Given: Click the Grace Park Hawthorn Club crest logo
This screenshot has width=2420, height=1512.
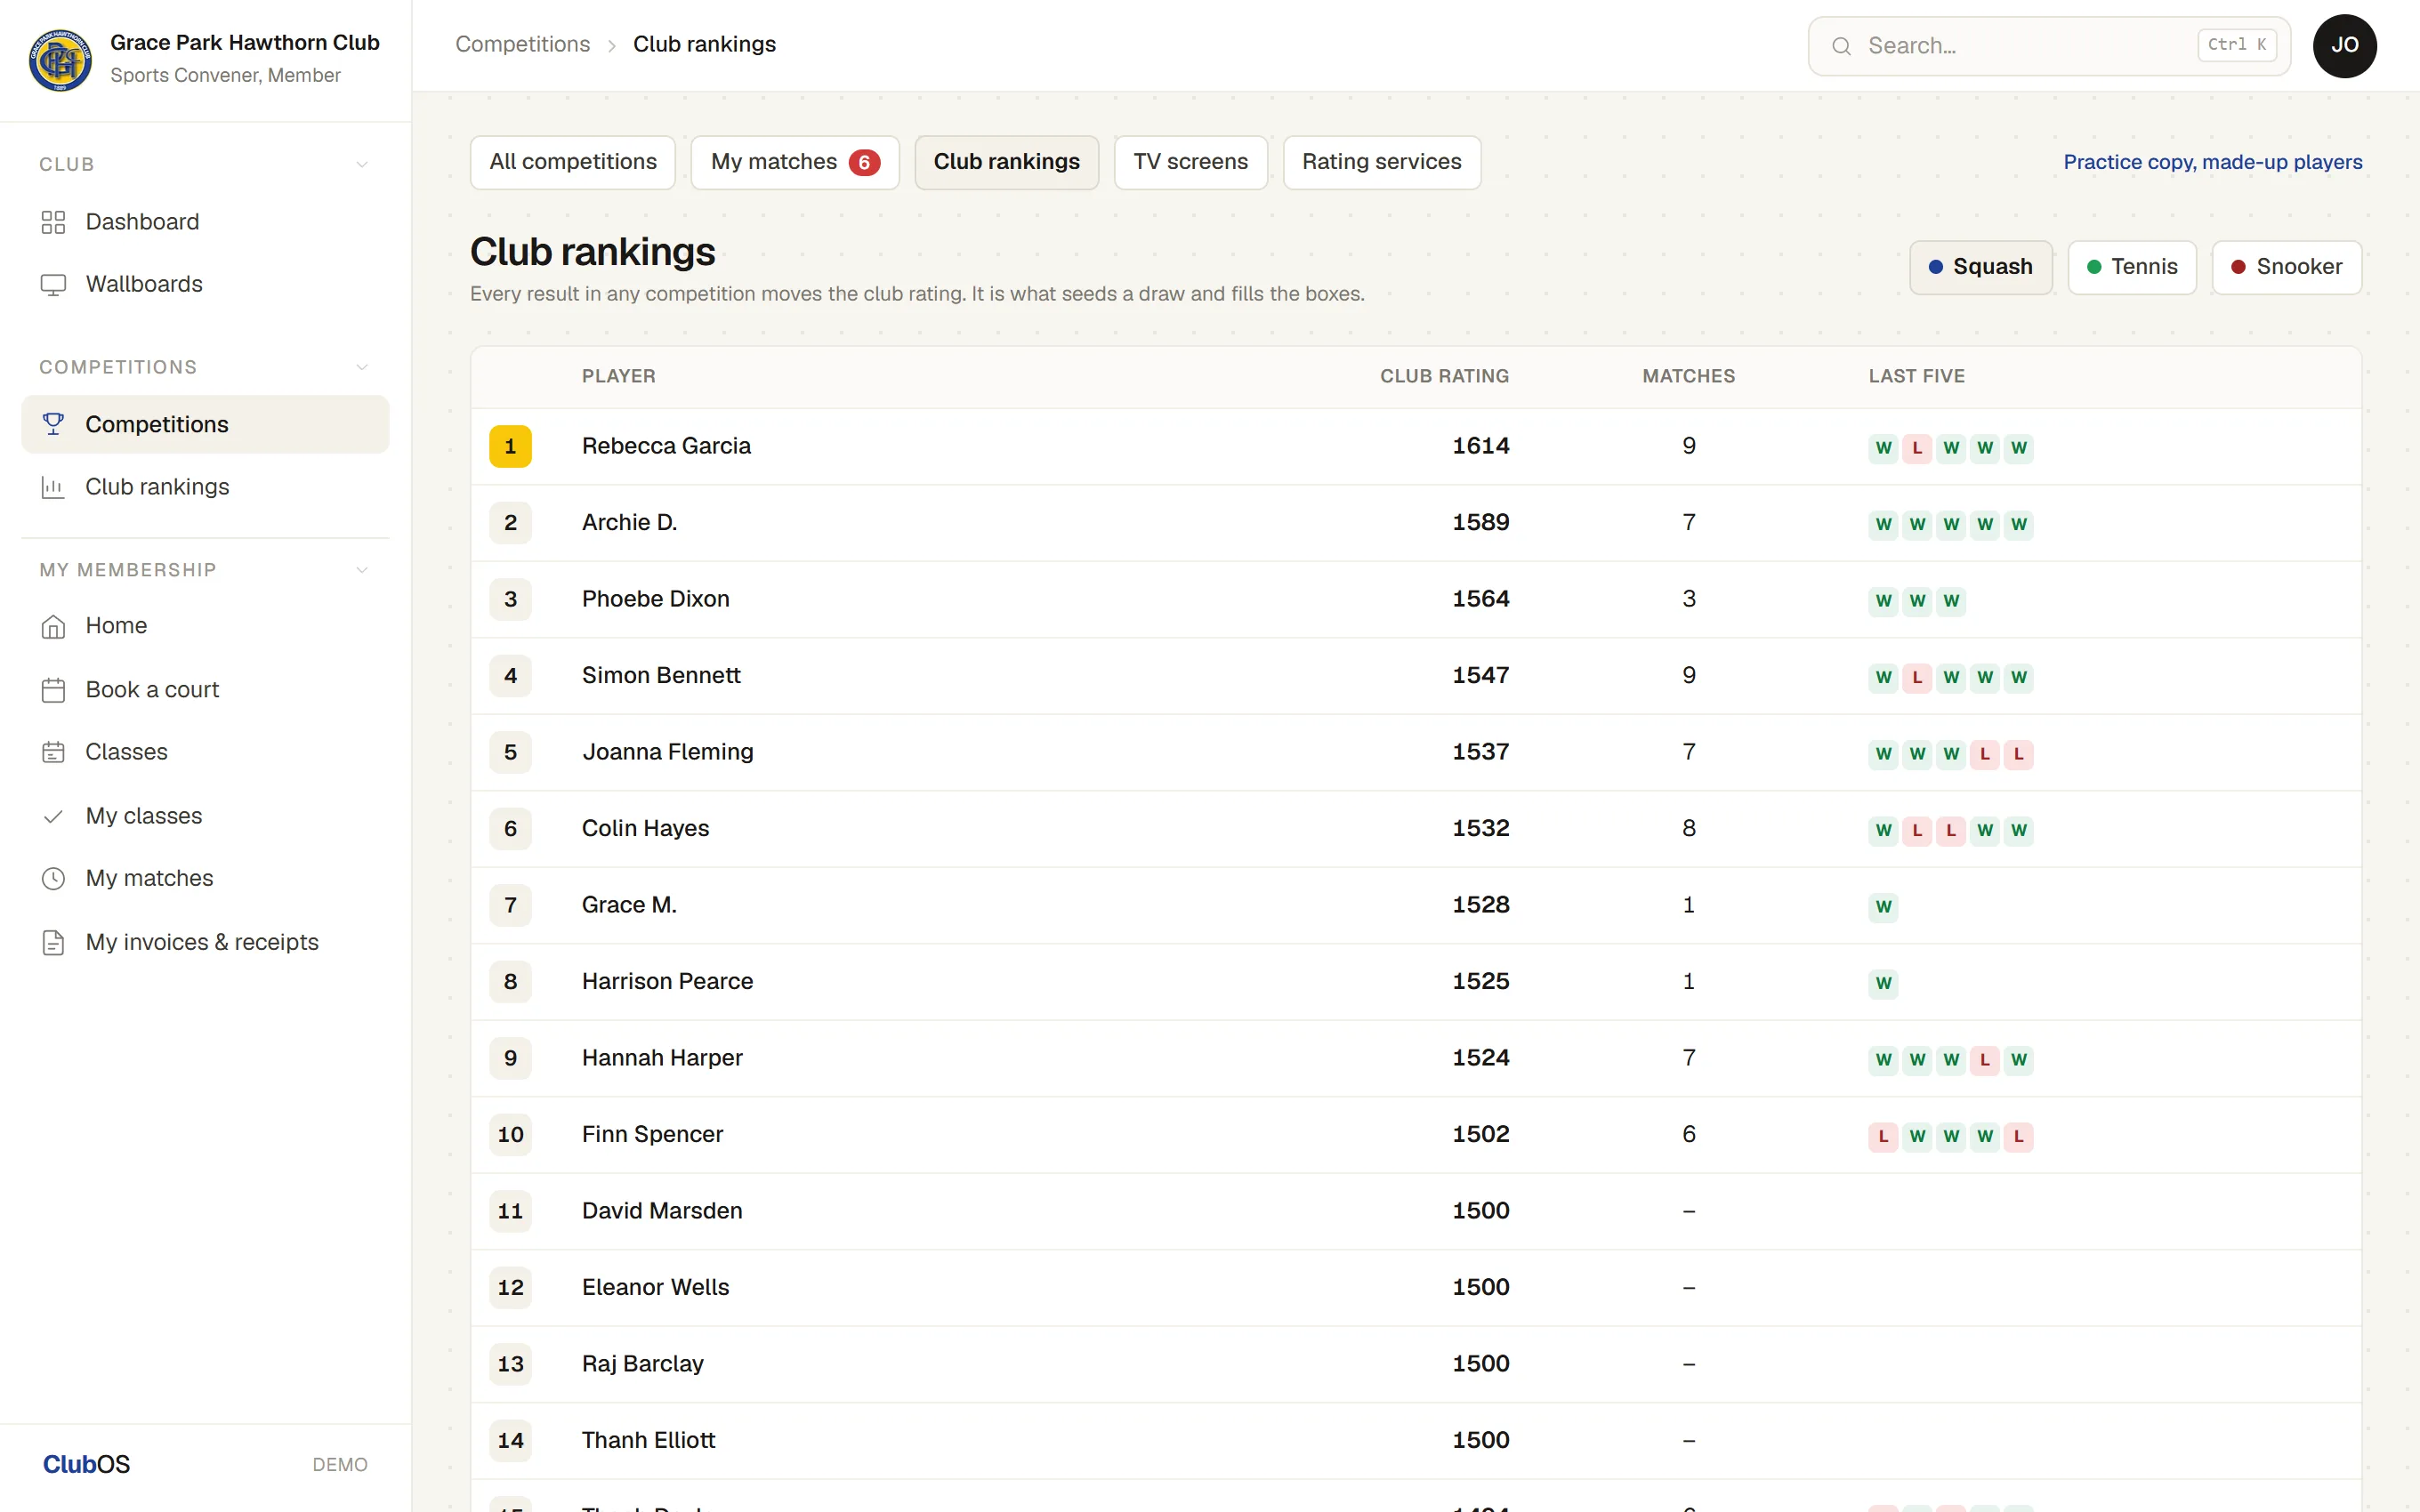Looking at the screenshot, I should click(60, 59).
